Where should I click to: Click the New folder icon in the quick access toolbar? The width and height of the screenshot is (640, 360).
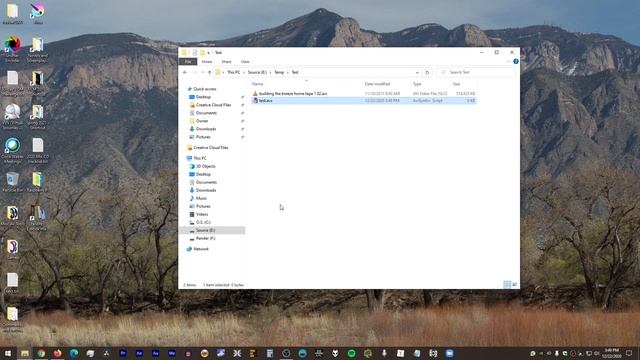click(202, 53)
